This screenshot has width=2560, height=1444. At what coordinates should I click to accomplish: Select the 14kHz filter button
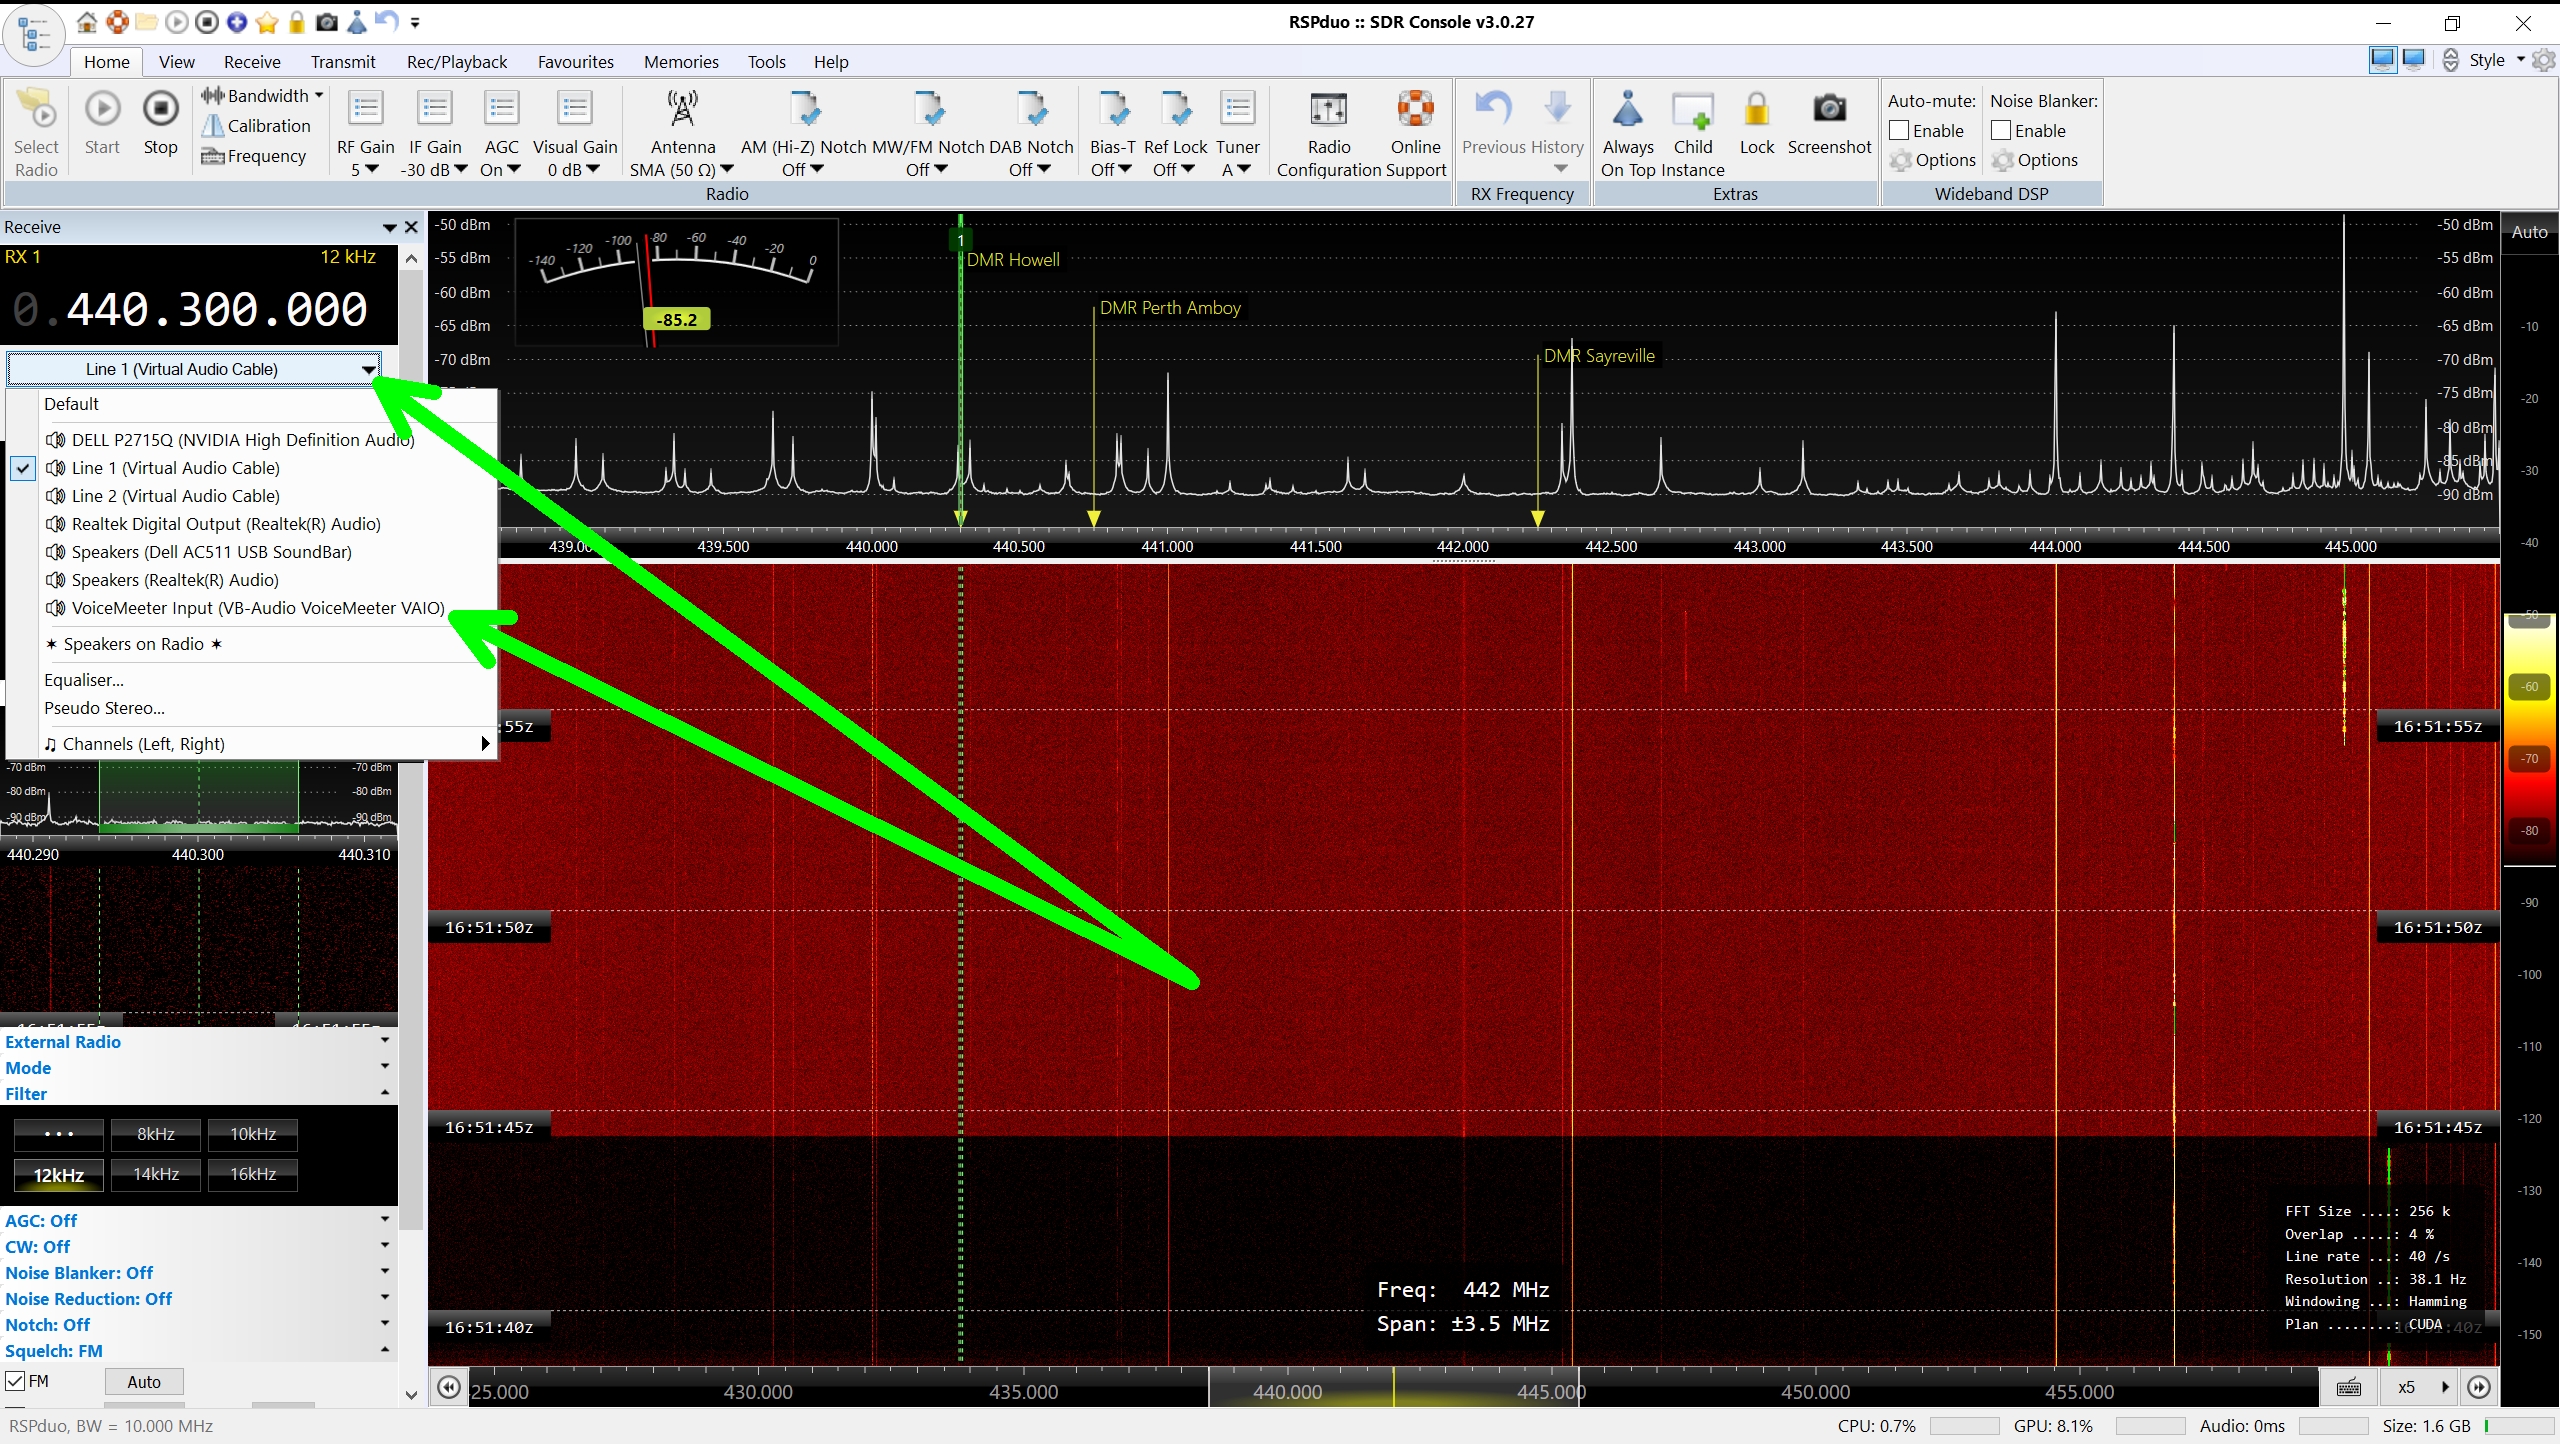tap(156, 1174)
